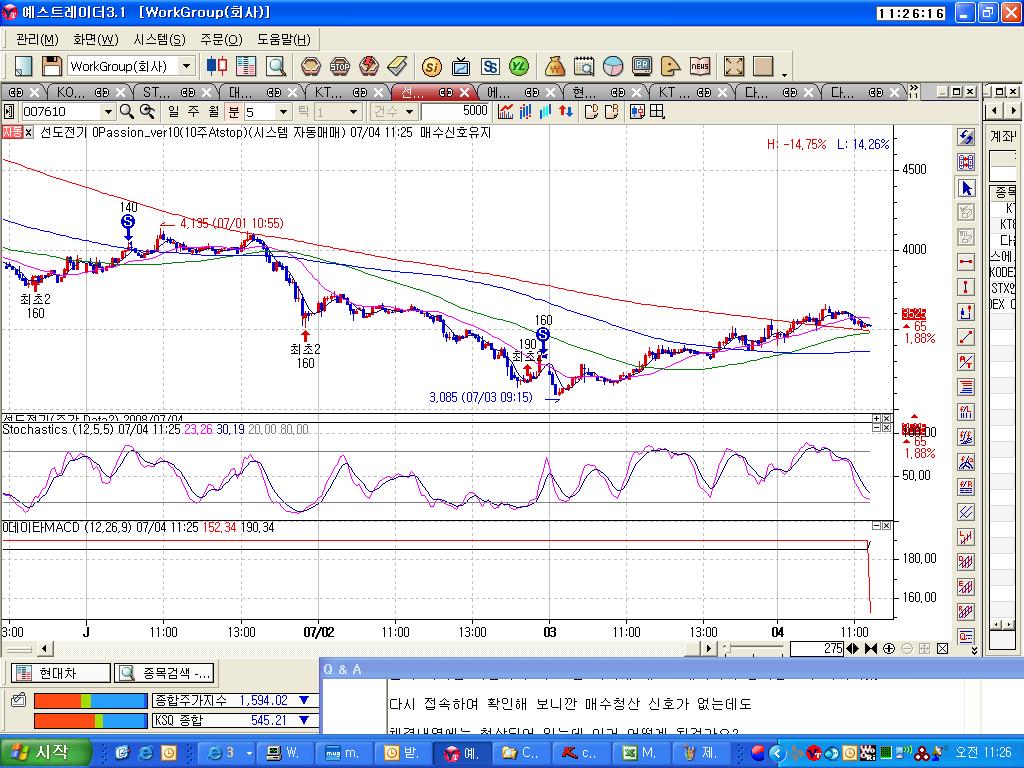Open the 주문(O) menu
1024x768 pixels.
tap(220, 39)
